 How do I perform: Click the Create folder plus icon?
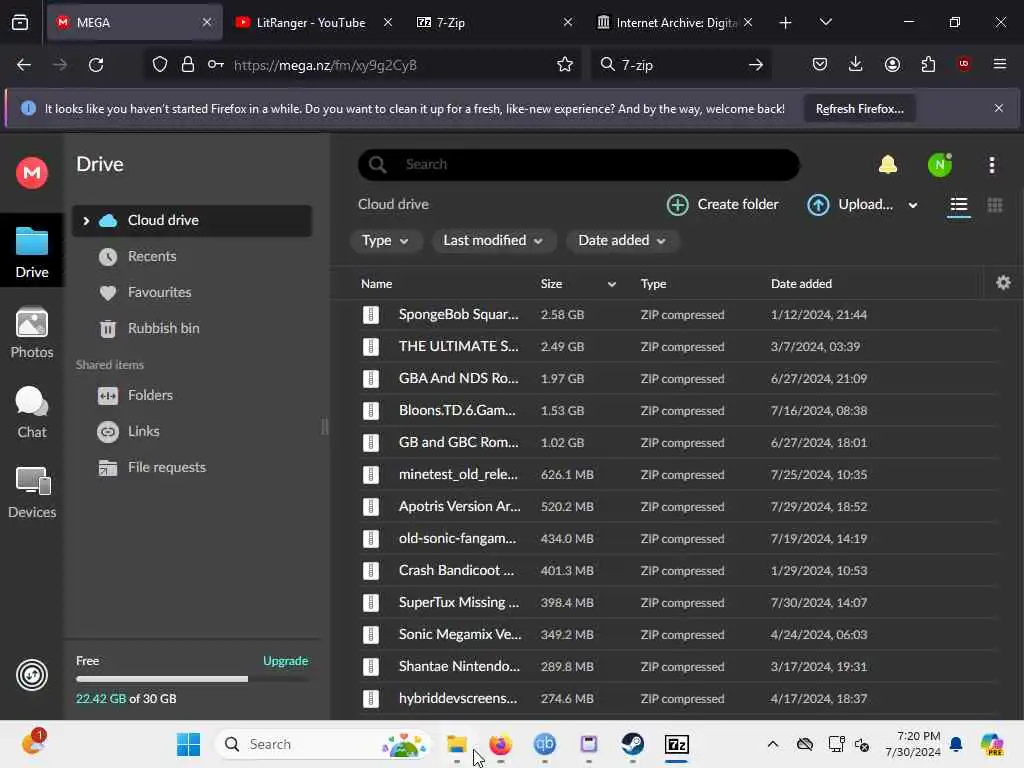tap(677, 204)
